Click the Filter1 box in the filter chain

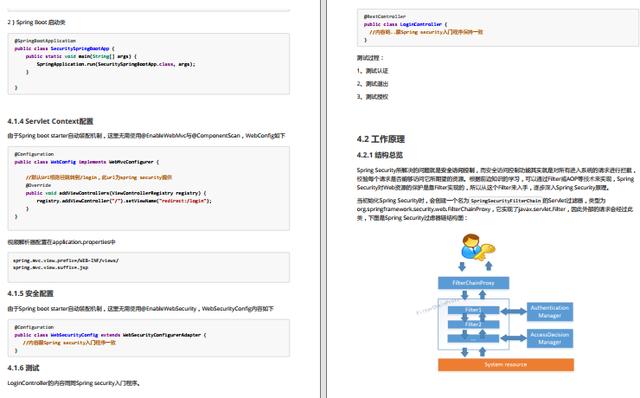pos(473,310)
